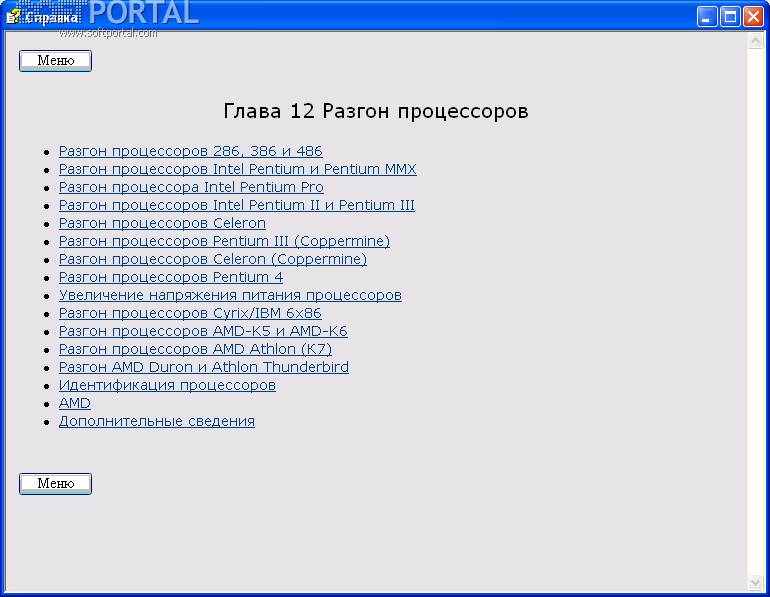Open Дополнительные сведения link
The width and height of the screenshot is (770, 597).
157,421
